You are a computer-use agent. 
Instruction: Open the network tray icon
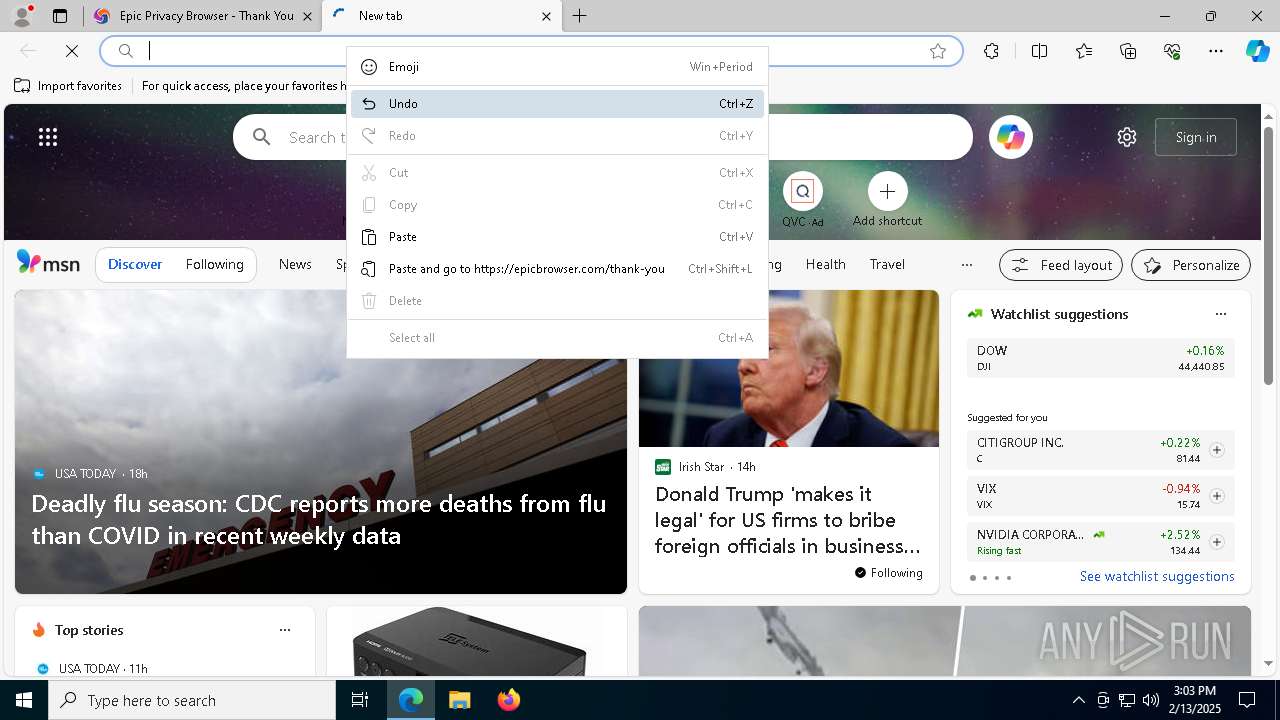[x=1127, y=700]
